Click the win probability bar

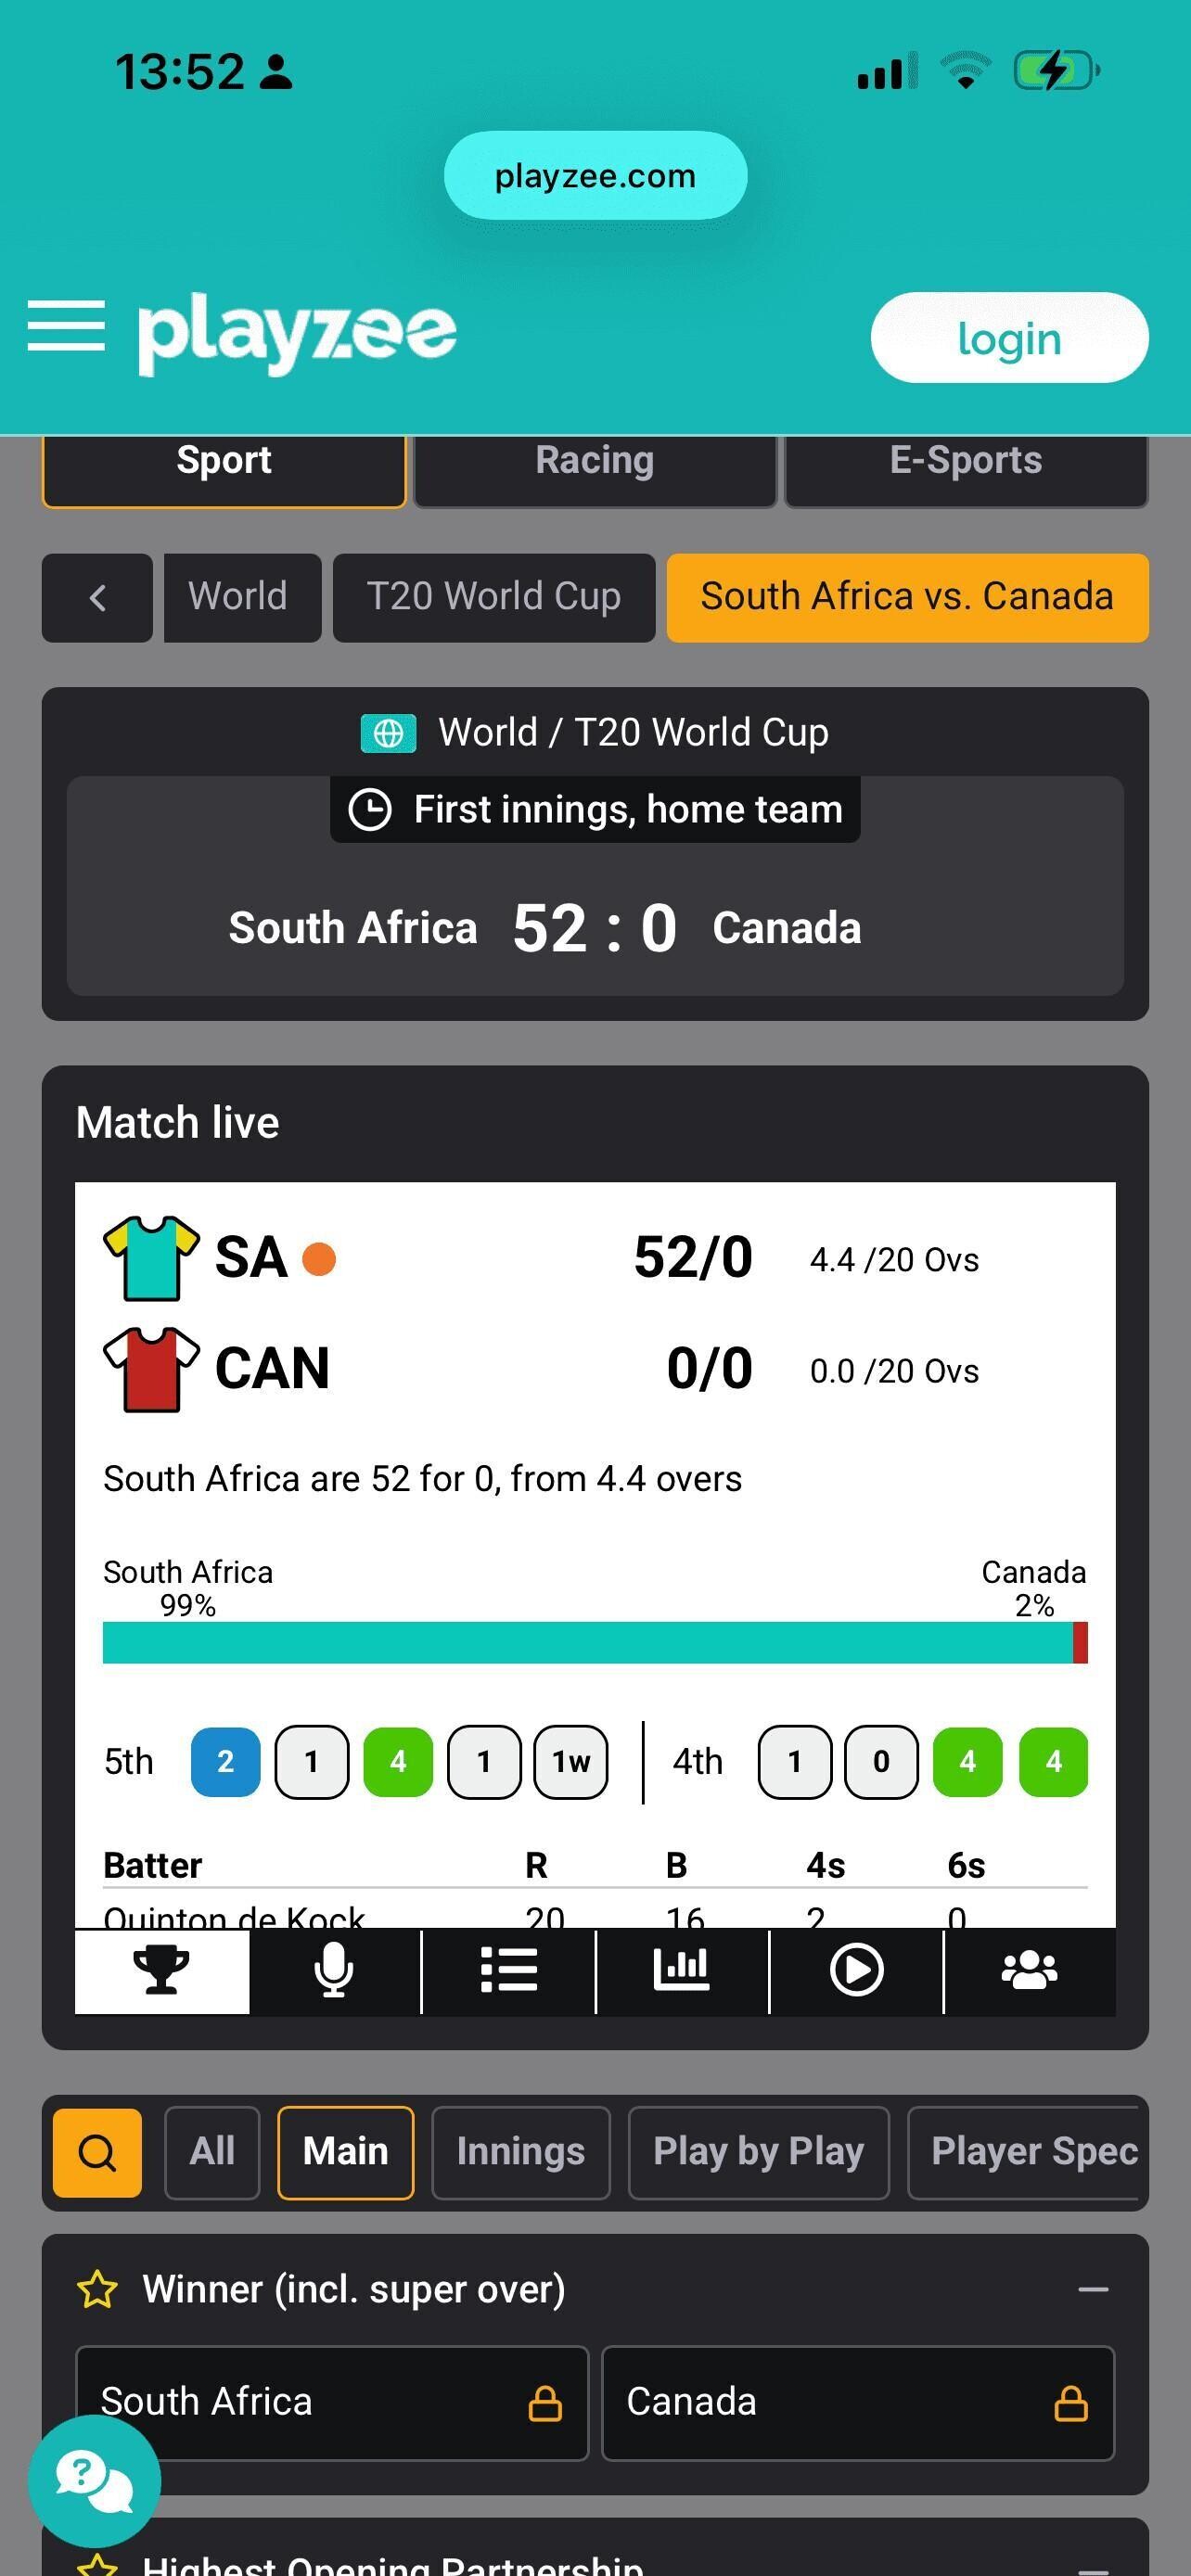click(x=594, y=1642)
